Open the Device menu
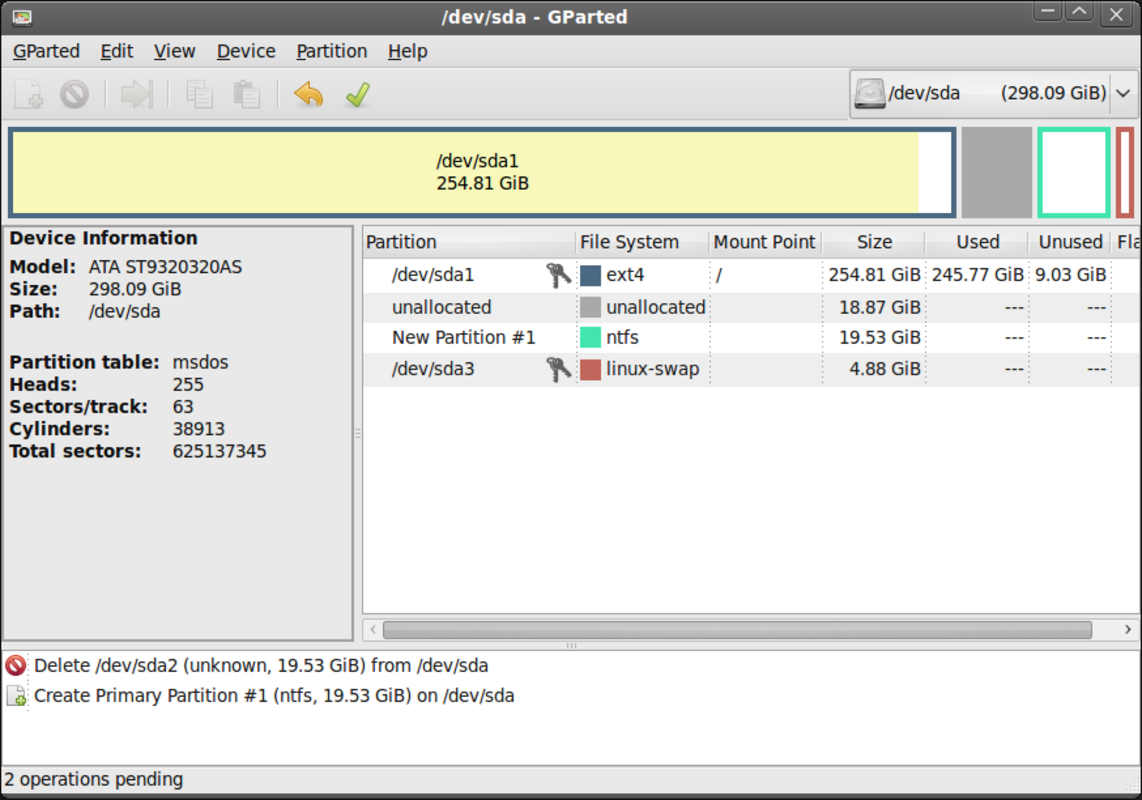This screenshot has height=800, width=1142. [245, 51]
